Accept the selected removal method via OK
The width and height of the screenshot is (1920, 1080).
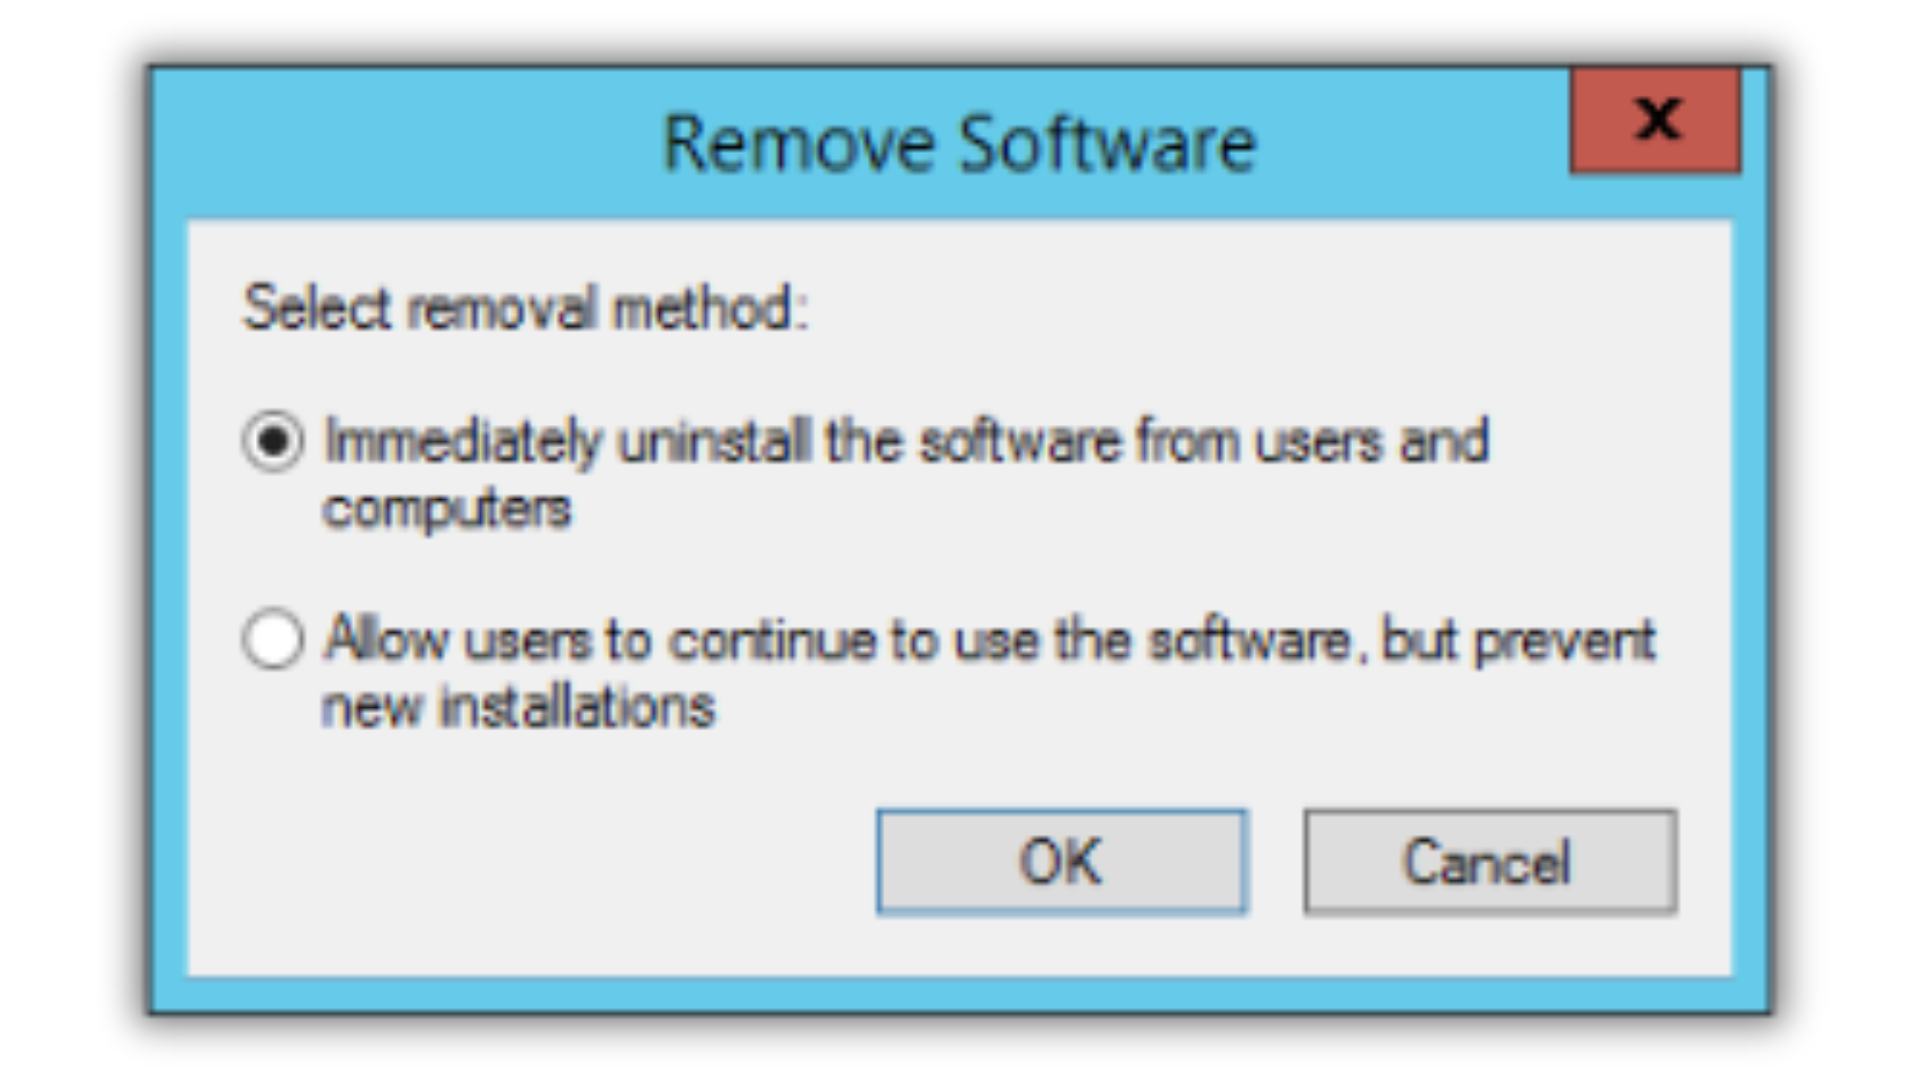click(x=1062, y=862)
